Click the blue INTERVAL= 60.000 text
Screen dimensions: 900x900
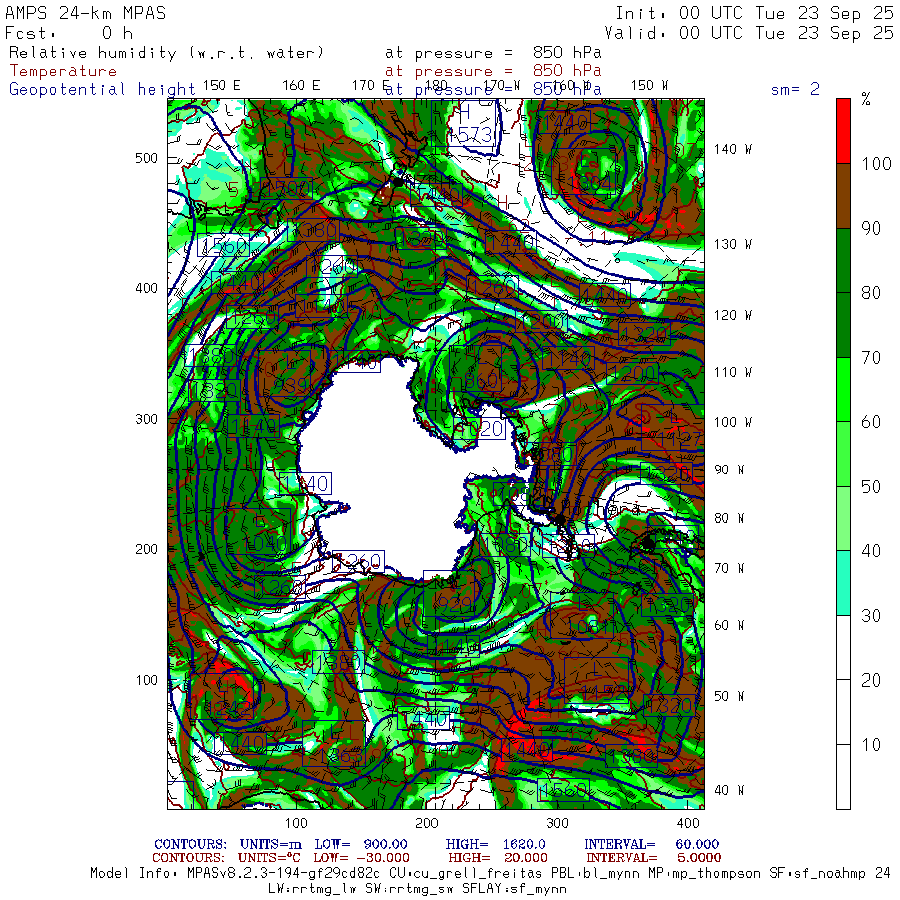(651, 844)
